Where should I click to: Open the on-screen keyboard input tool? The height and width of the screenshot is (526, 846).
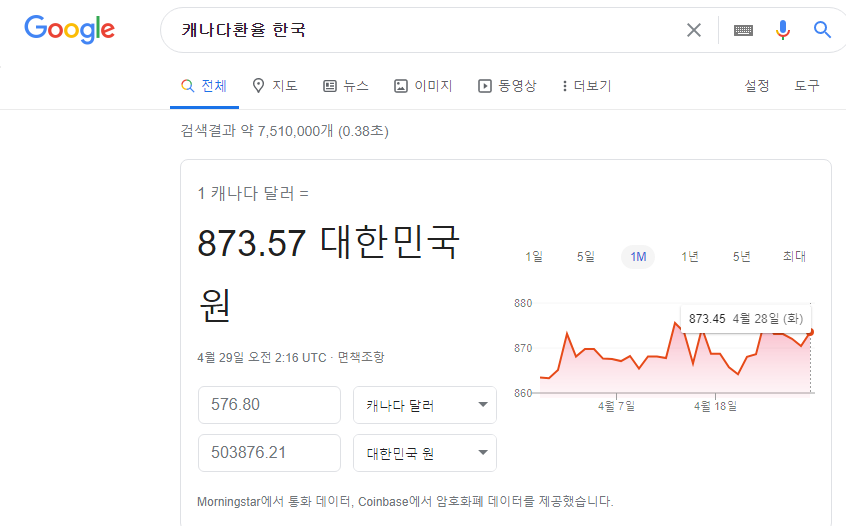point(743,30)
